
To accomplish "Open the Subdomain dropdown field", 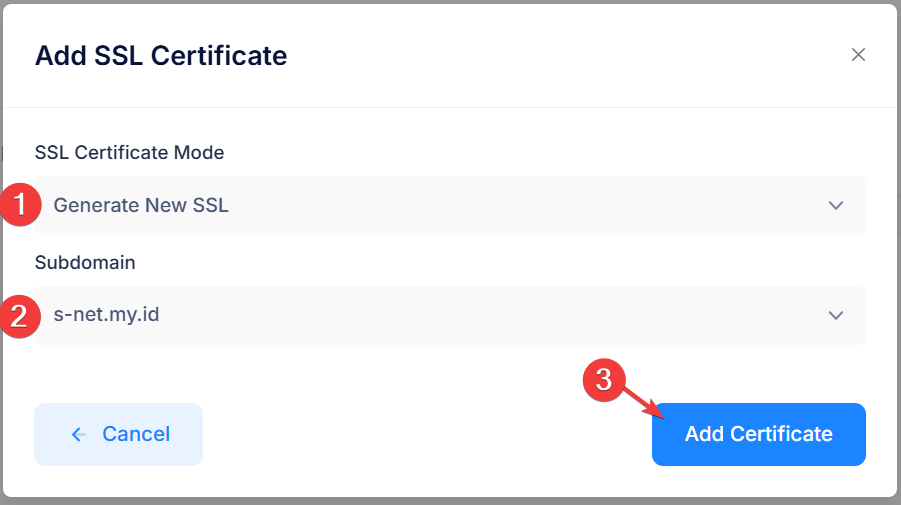I will click(450, 315).
